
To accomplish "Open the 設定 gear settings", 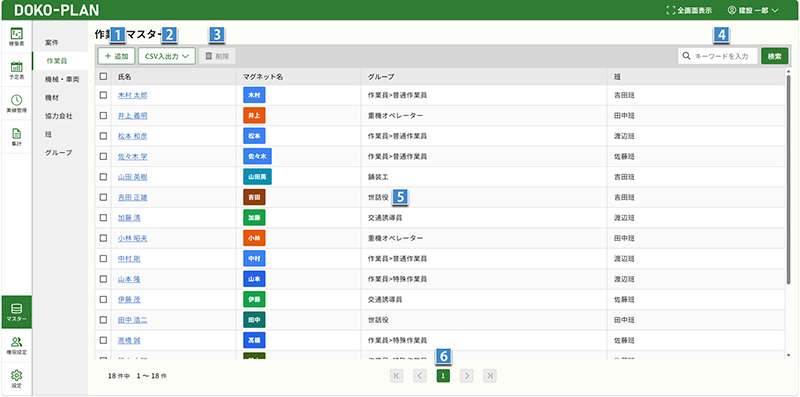I will point(17,379).
